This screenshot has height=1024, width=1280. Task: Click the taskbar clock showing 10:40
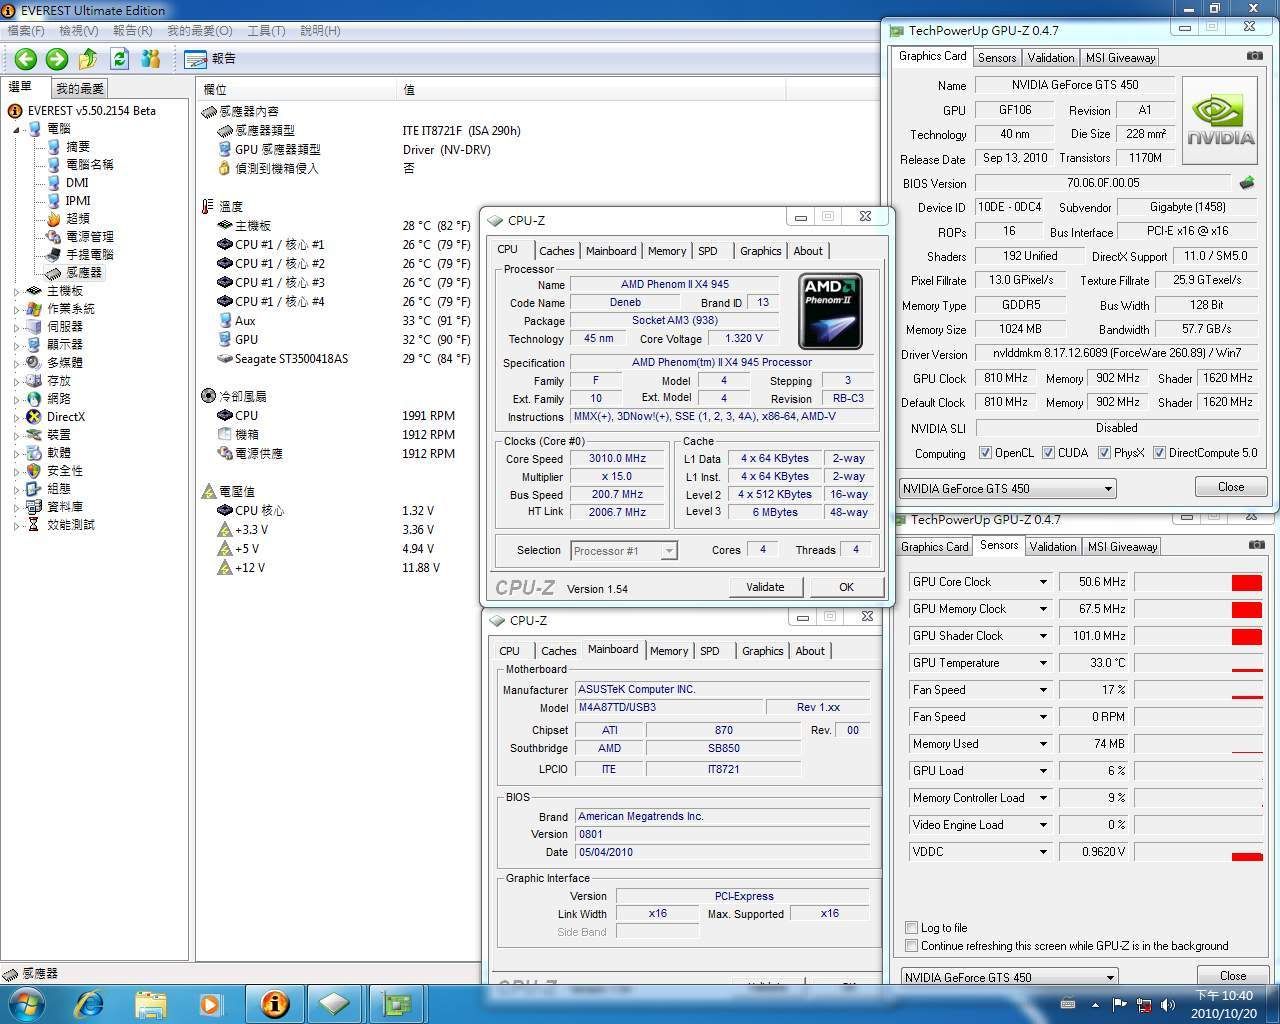point(1222,1004)
